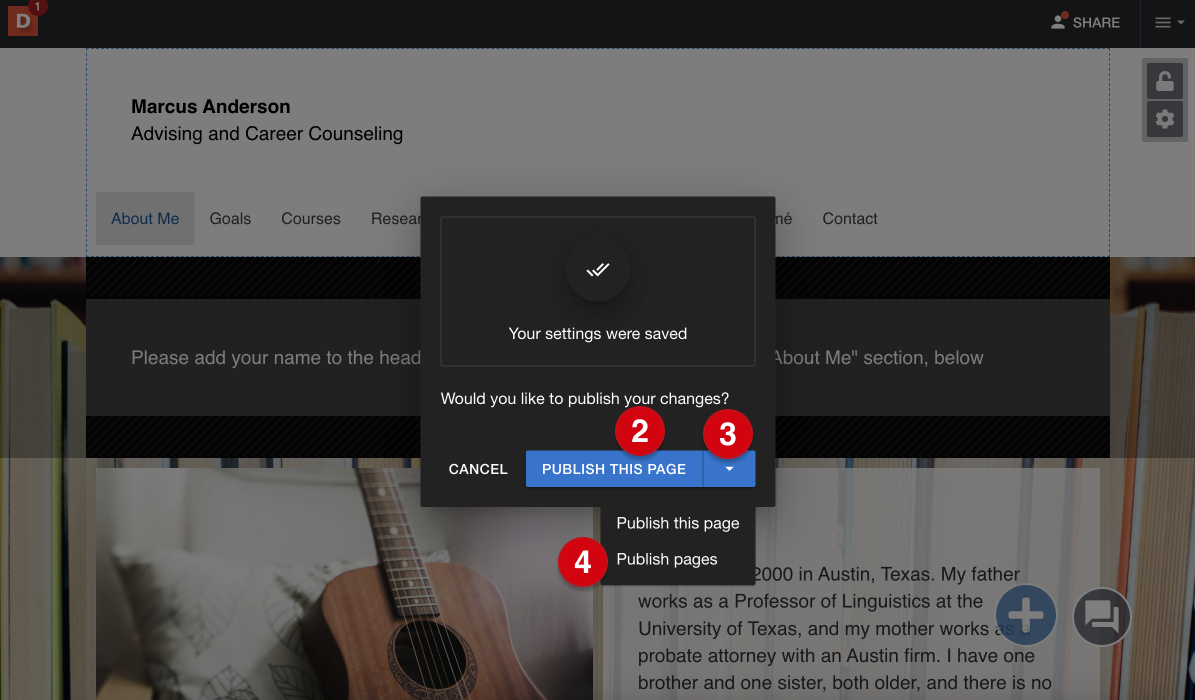Screen dimensions: 1195x700
Task: Open the hamburger menu in top bar
Action: pyautogui.click(x=1168, y=23)
